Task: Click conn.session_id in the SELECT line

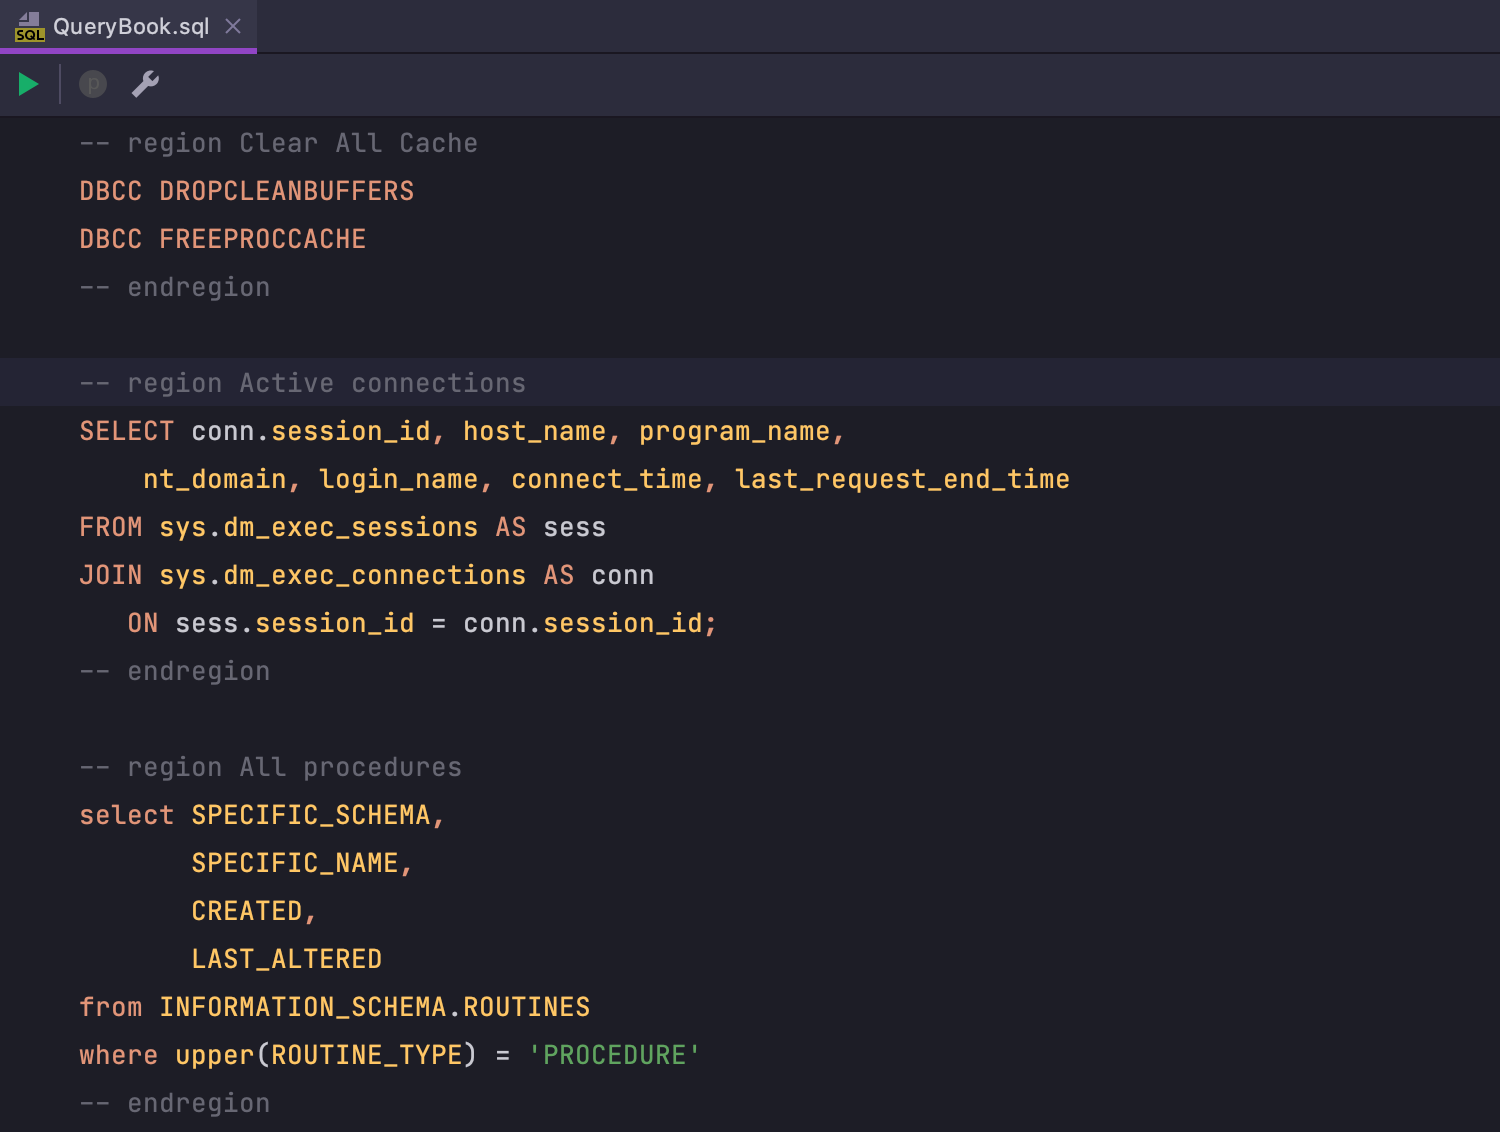Action: tap(311, 432)
